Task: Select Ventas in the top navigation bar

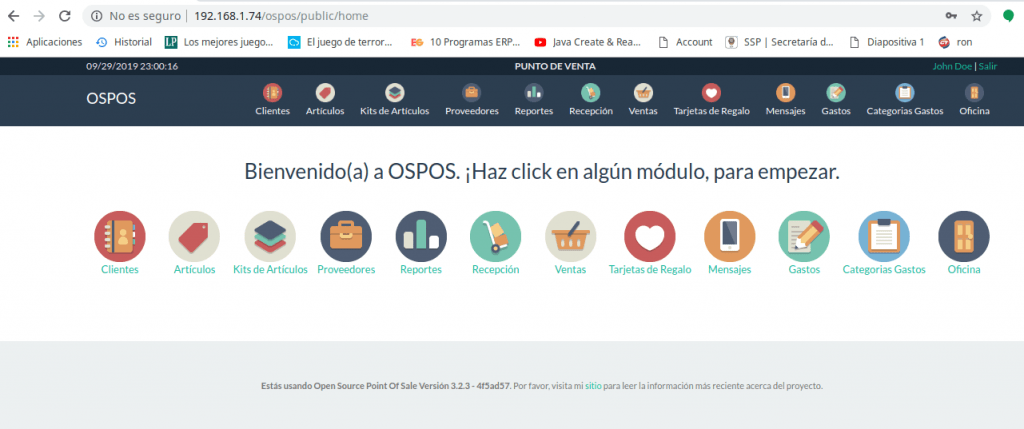Action: pos(643,99)
